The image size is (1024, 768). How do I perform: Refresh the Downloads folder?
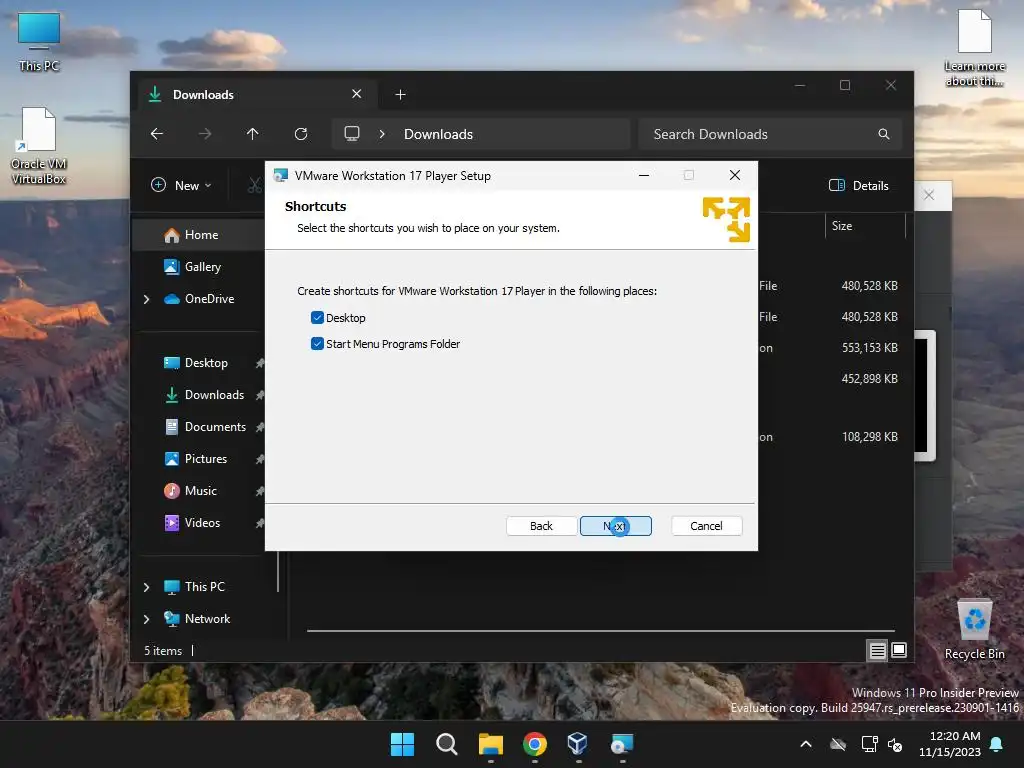tap(301, 134)
